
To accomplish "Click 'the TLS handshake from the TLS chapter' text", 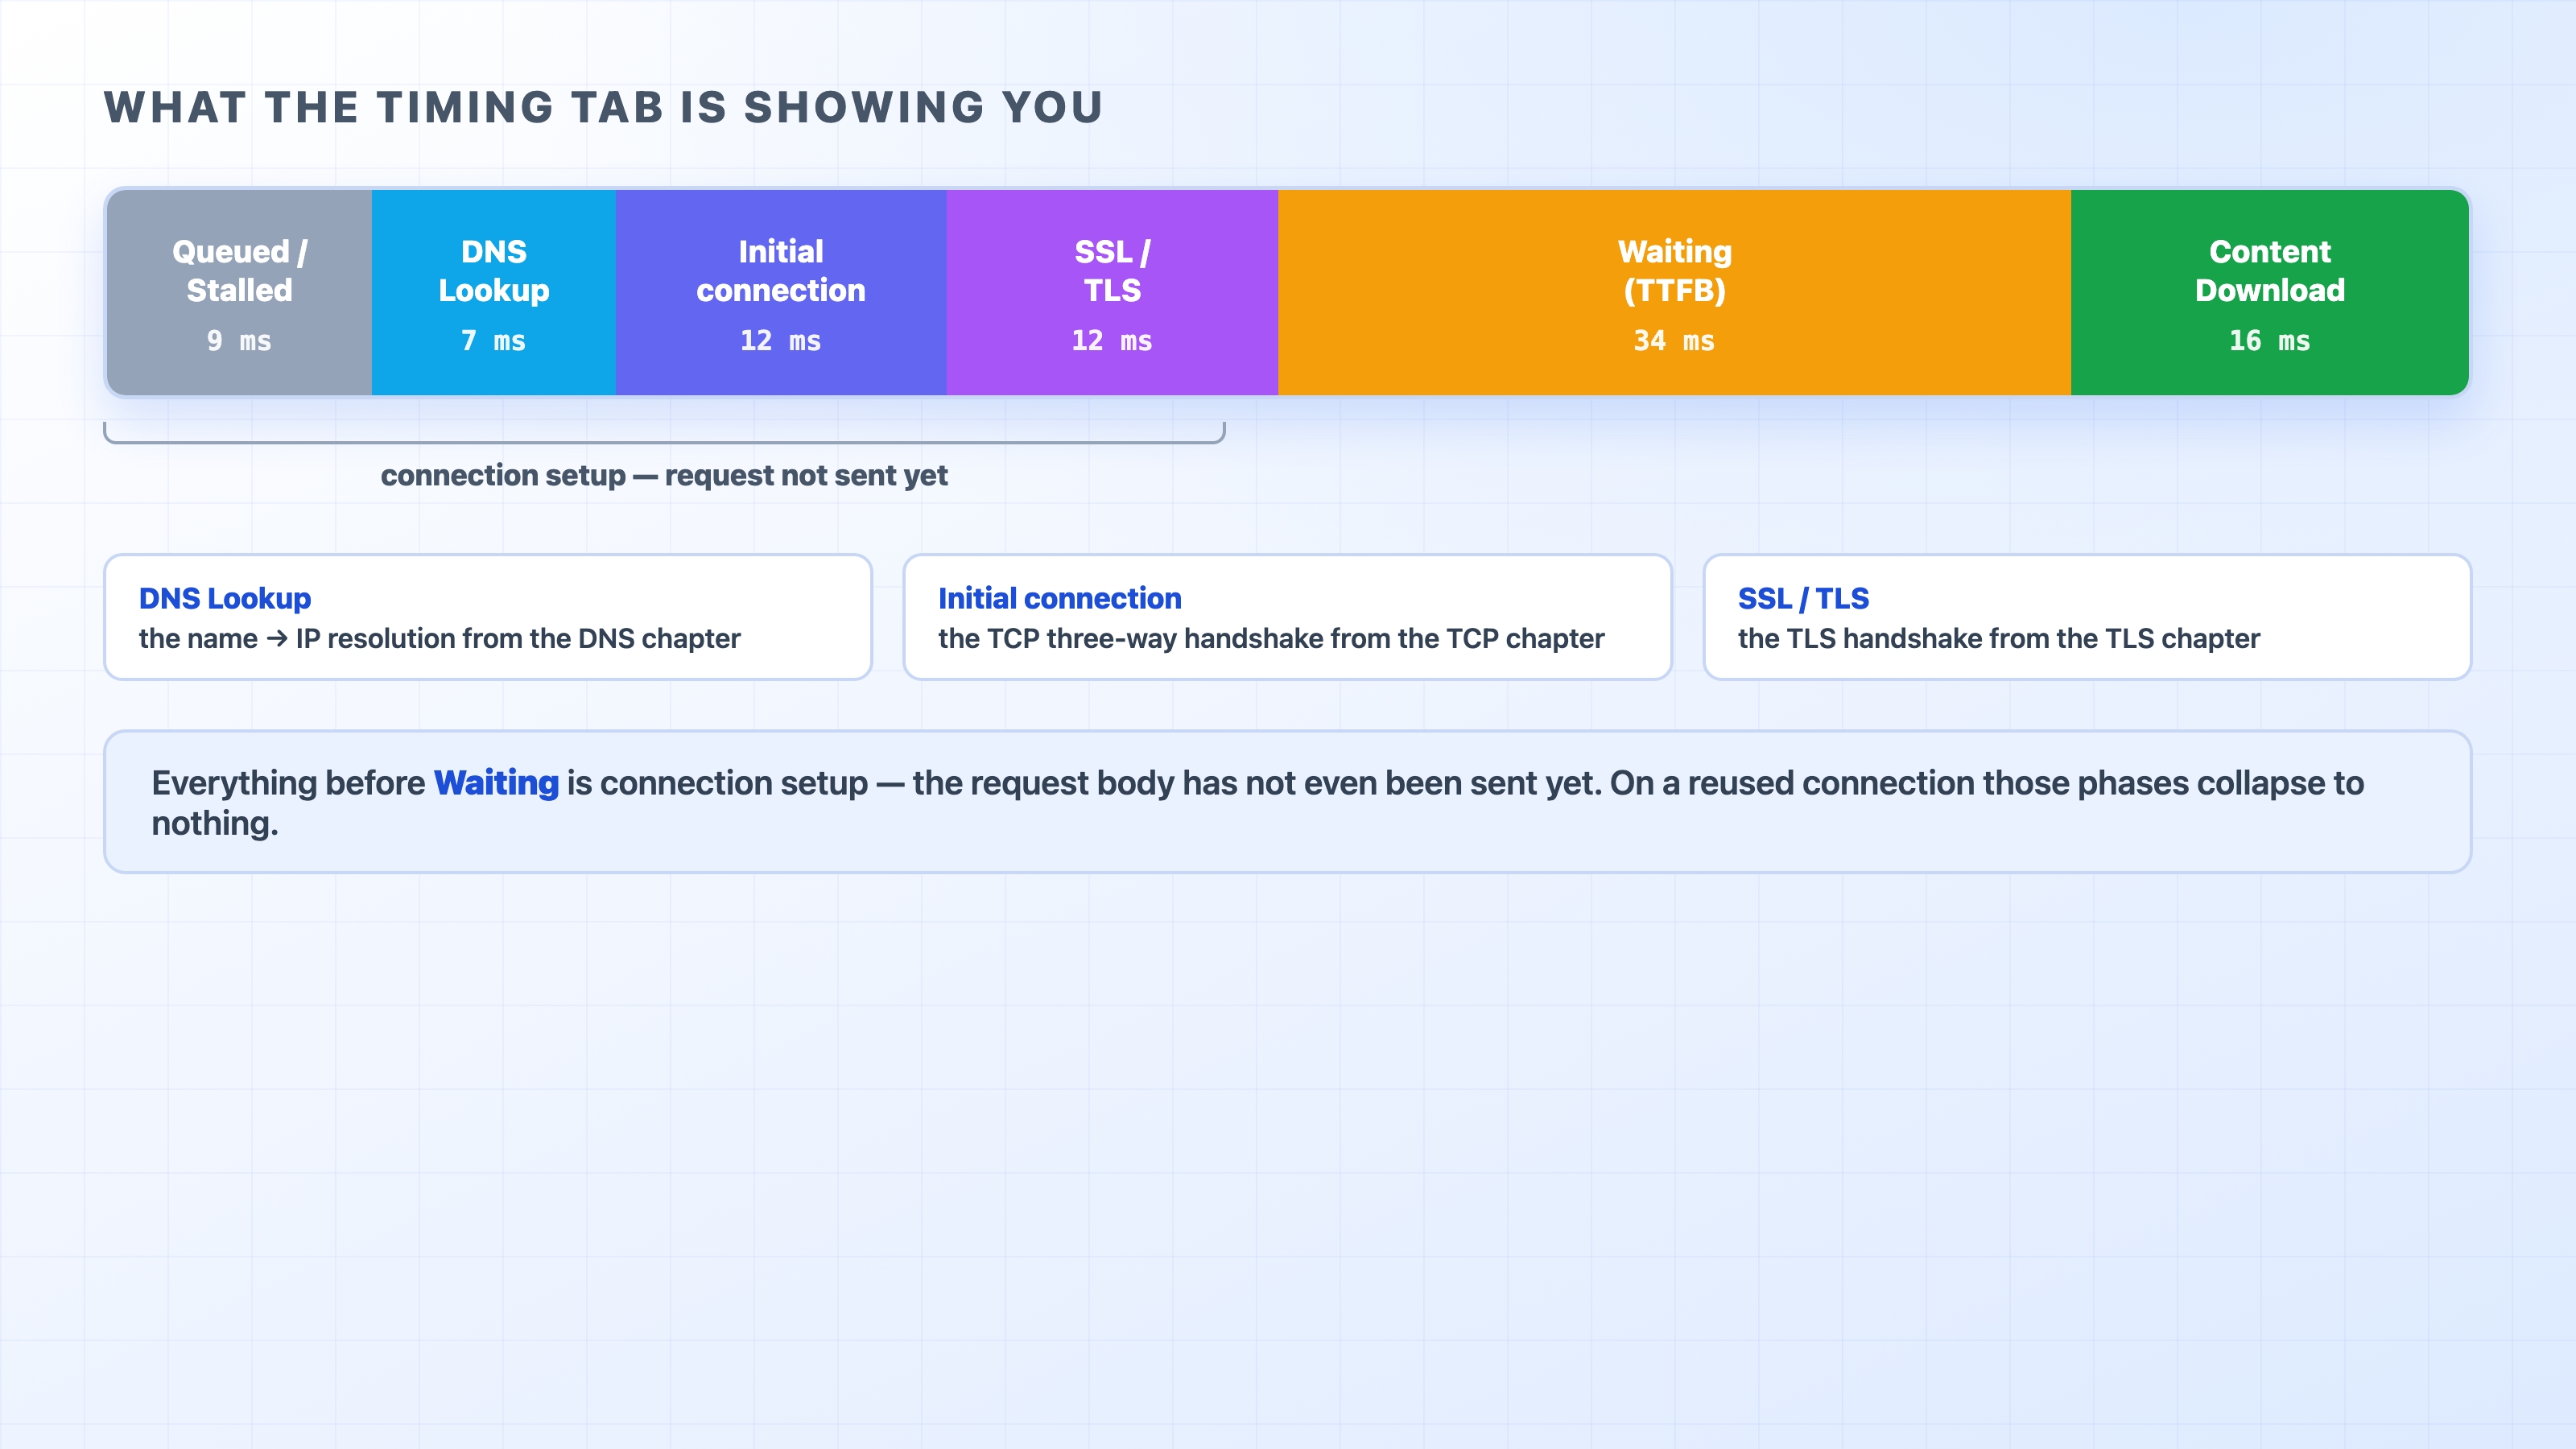I will coord(1999,639).
